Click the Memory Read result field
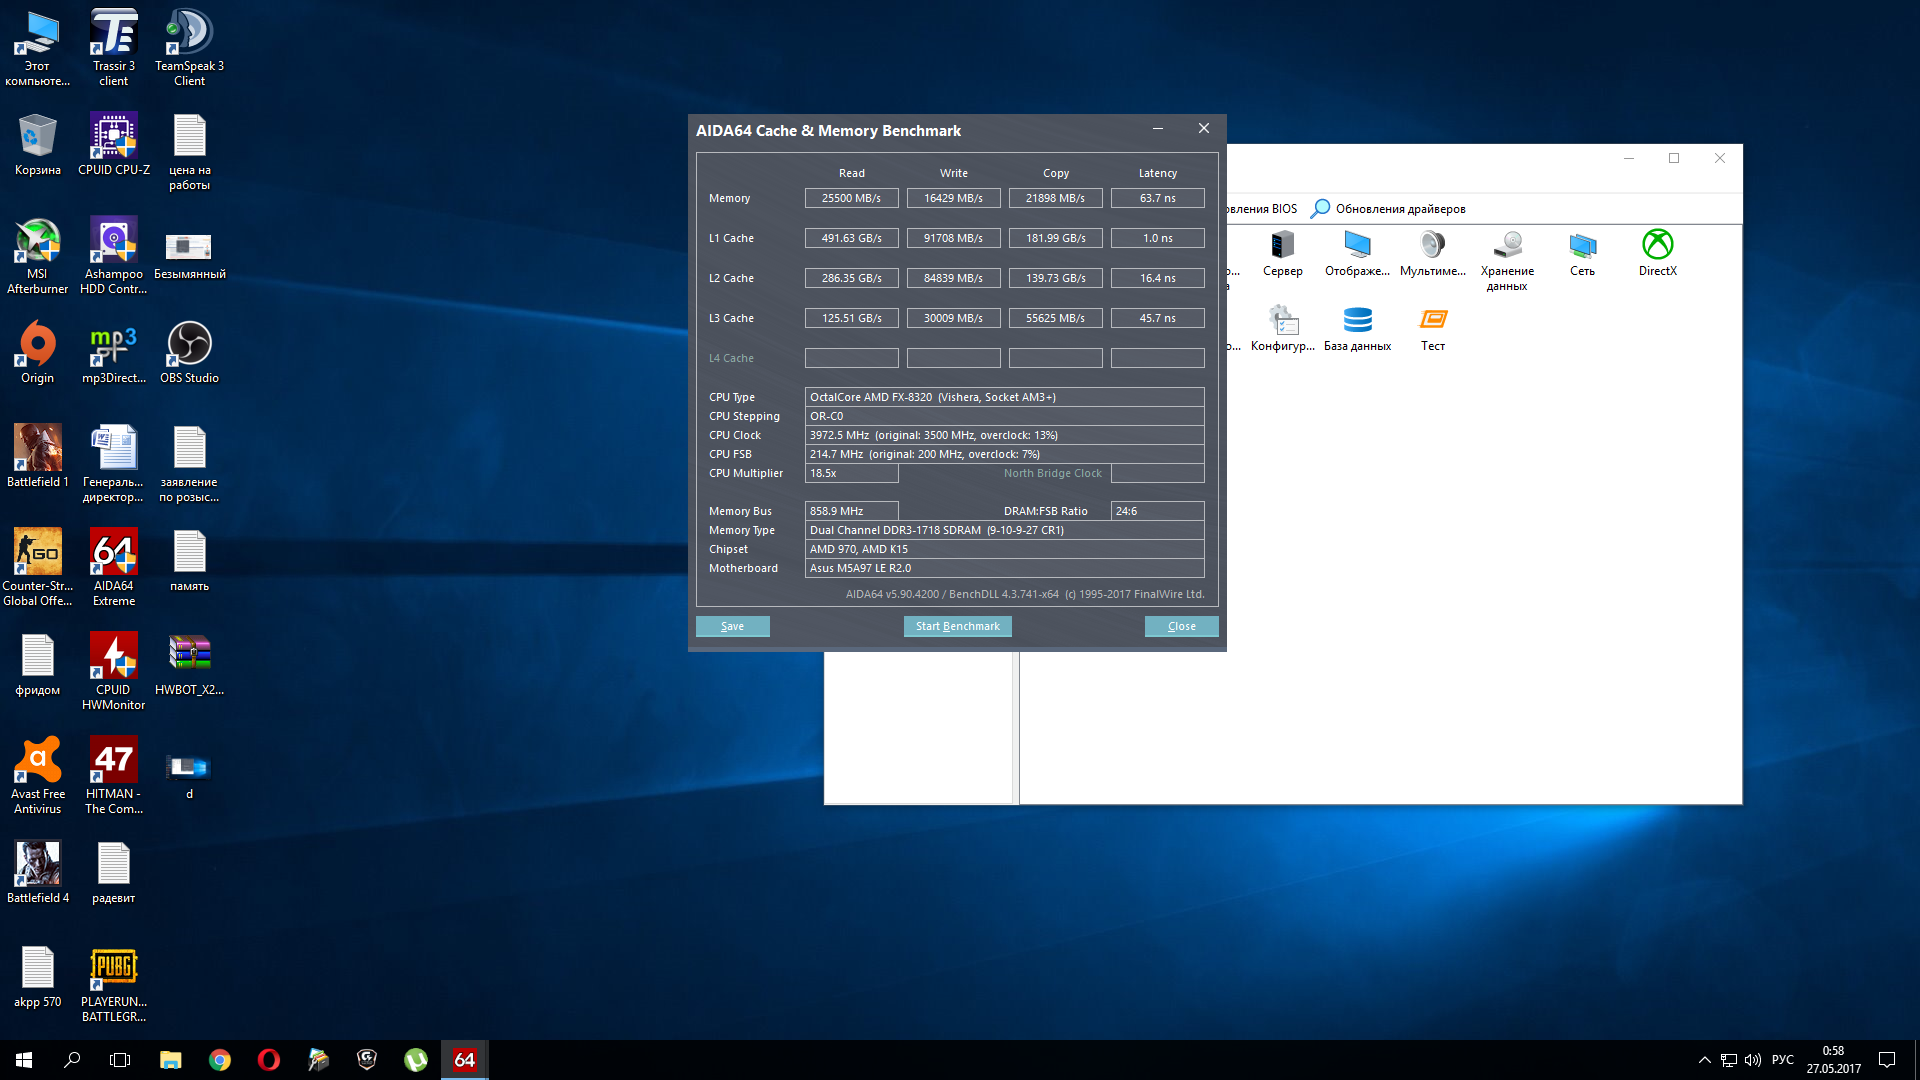Screen dimensions: 1920x1080 [x=851, y=198]
